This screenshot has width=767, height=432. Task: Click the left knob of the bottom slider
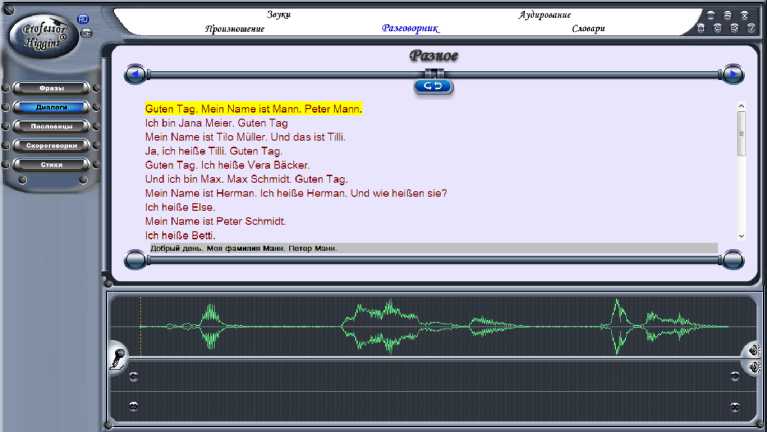point(135,259)
